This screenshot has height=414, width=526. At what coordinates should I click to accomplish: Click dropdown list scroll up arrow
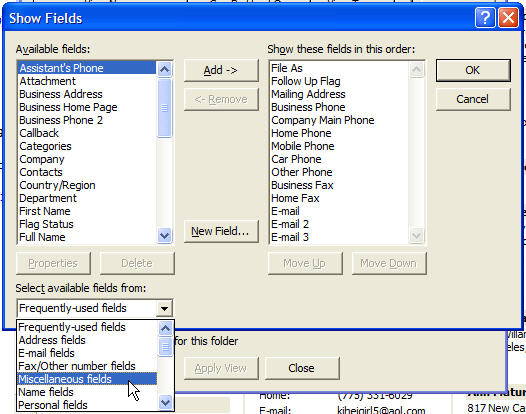[x=165, y=328]
